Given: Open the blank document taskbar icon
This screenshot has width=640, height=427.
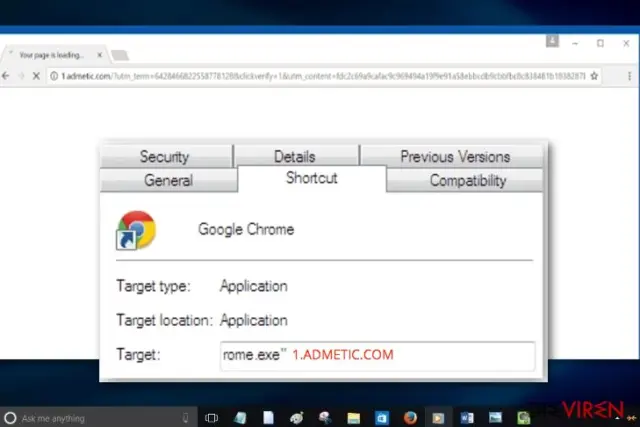Looking at the screenshot, I should [268, 418].
